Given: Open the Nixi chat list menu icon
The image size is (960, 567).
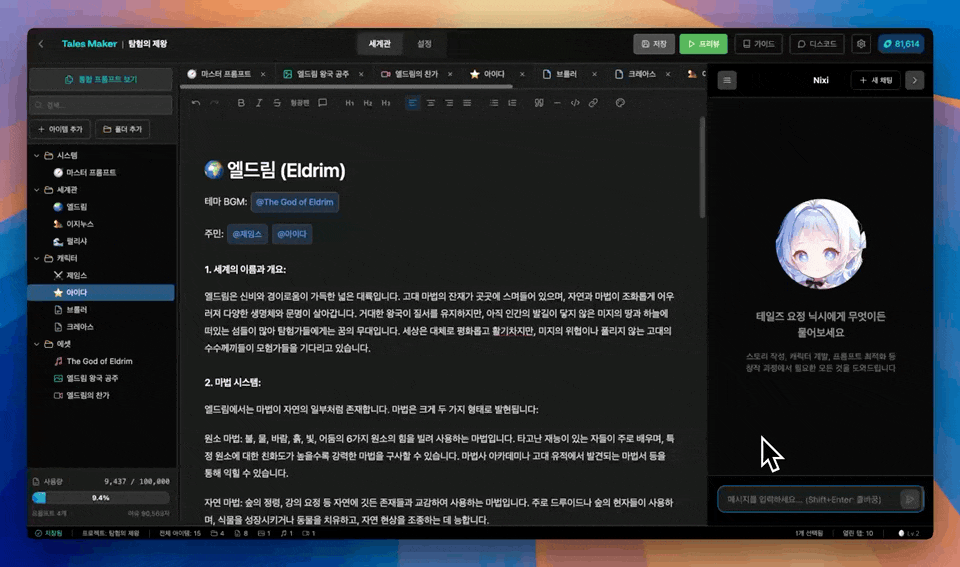Looking at the screenshot, I should 727,80.
